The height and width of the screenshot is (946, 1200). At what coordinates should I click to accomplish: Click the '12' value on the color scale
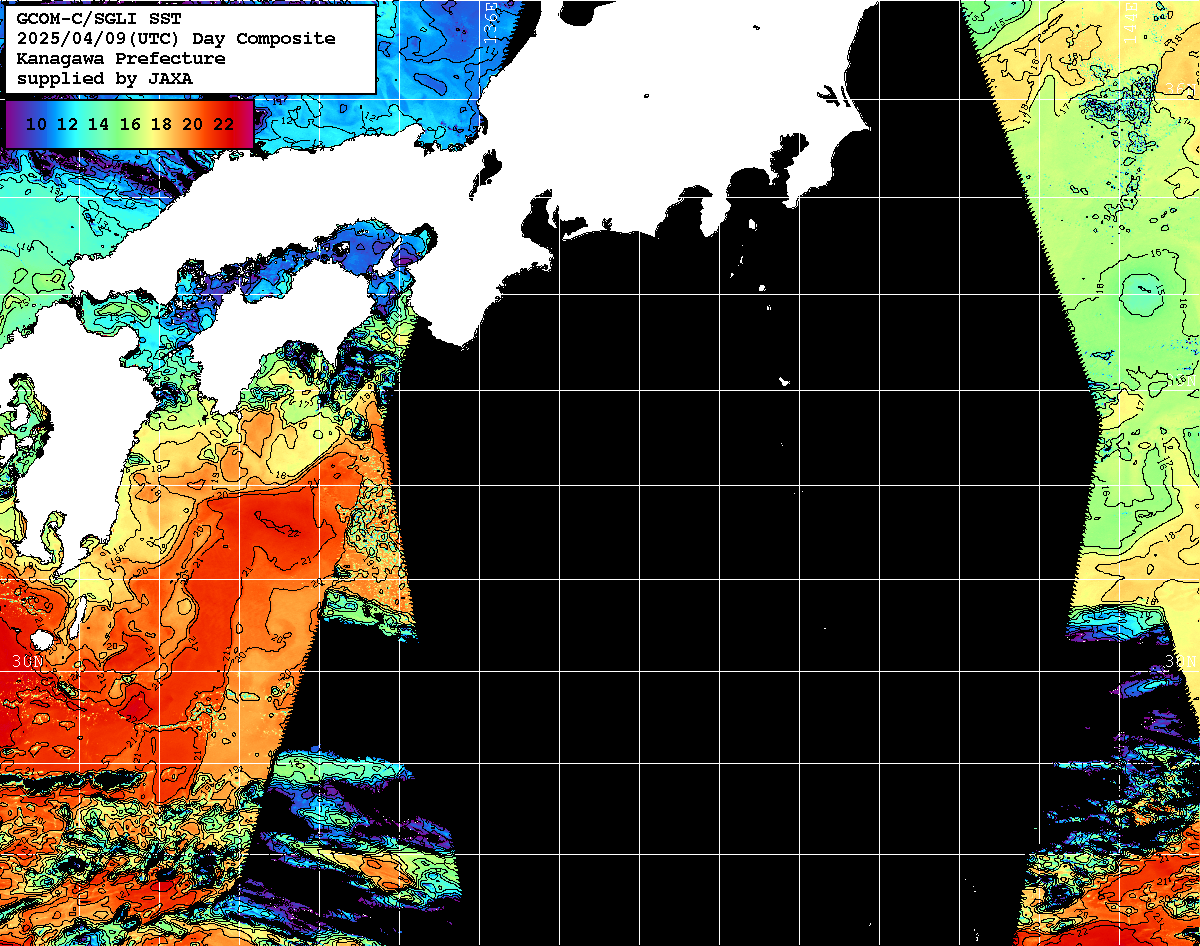pos(68,124)
